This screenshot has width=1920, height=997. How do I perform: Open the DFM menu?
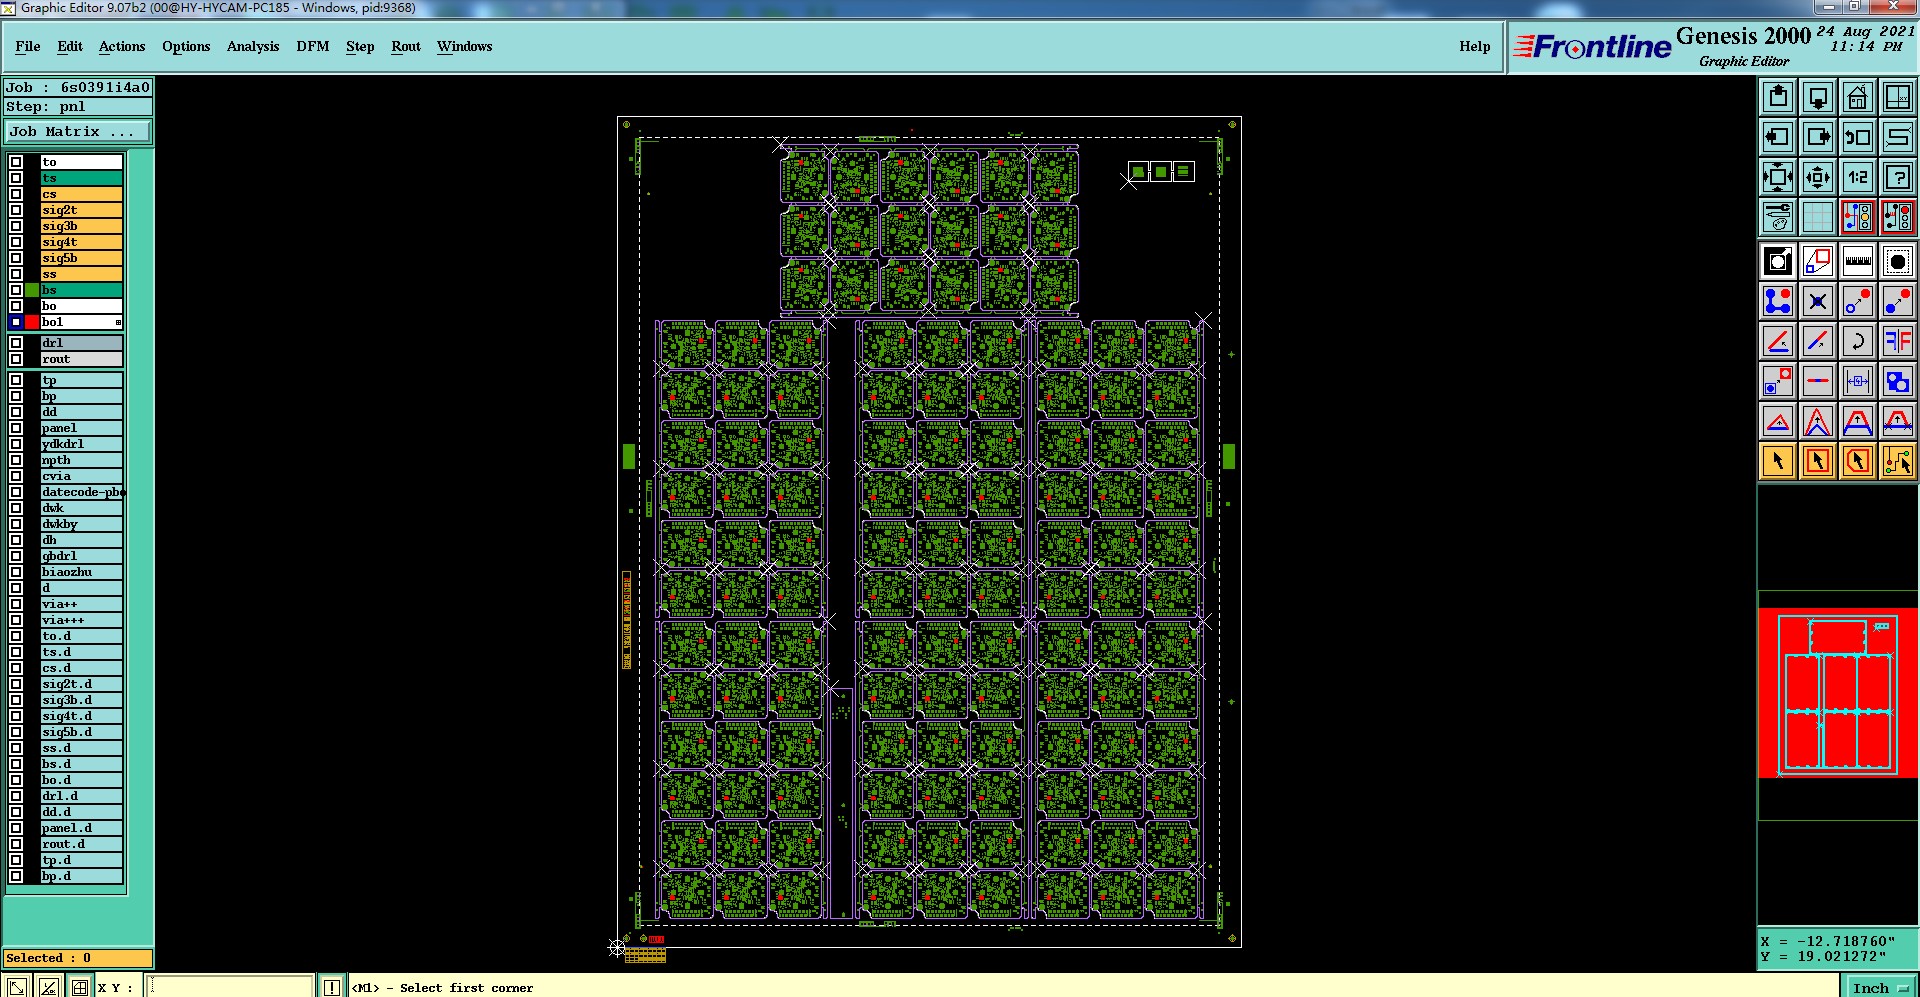(x=313, y=46)
